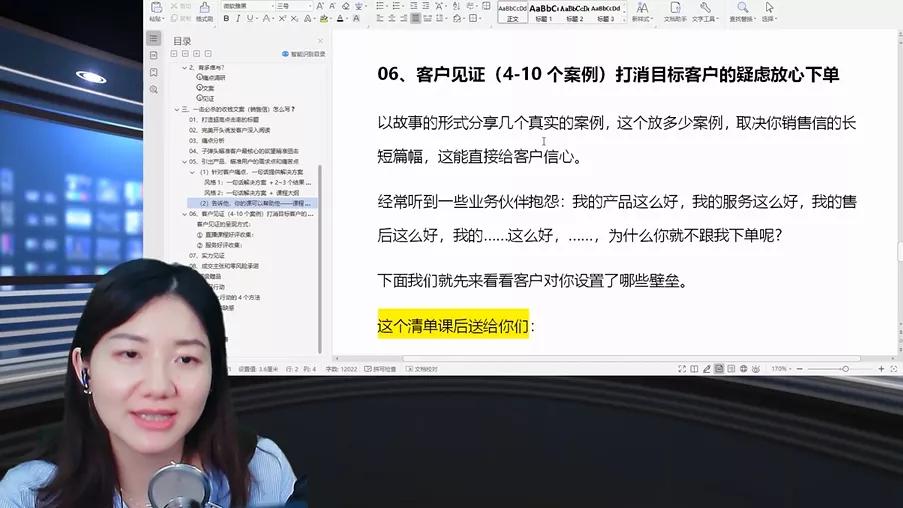This screenshot has width=903, height=508.
Task: Apply the 标题 1 heading style
Action: coord(544,13)
